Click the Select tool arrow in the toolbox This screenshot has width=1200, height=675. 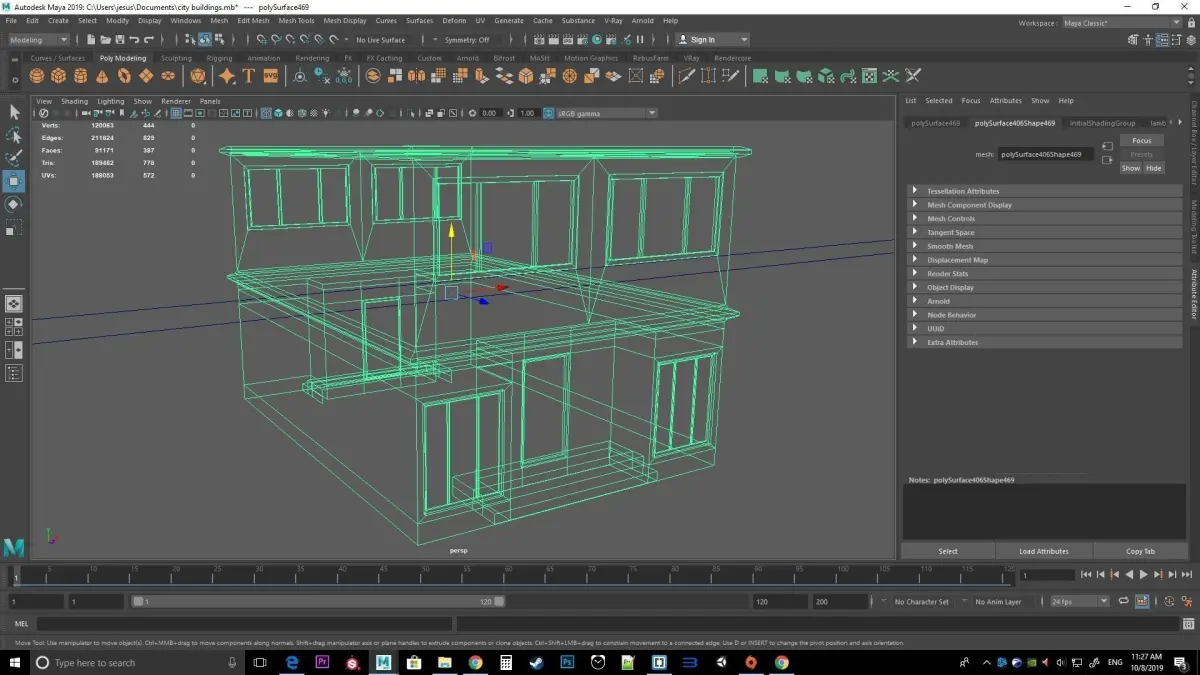click(x=14, y=112)
